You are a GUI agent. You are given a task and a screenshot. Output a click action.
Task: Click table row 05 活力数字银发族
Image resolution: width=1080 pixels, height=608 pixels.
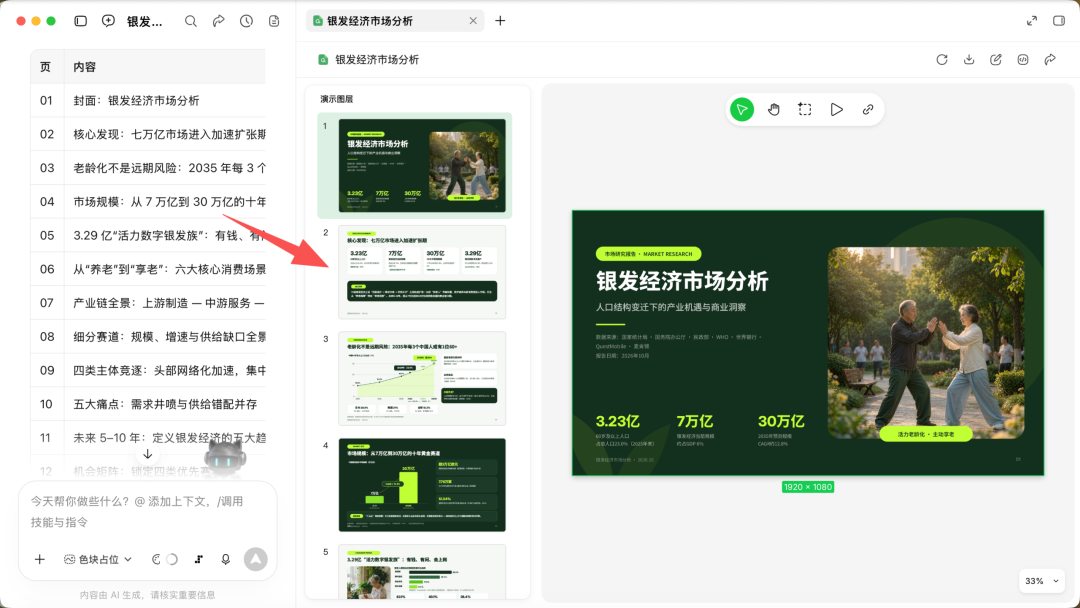tap(147, 235)
